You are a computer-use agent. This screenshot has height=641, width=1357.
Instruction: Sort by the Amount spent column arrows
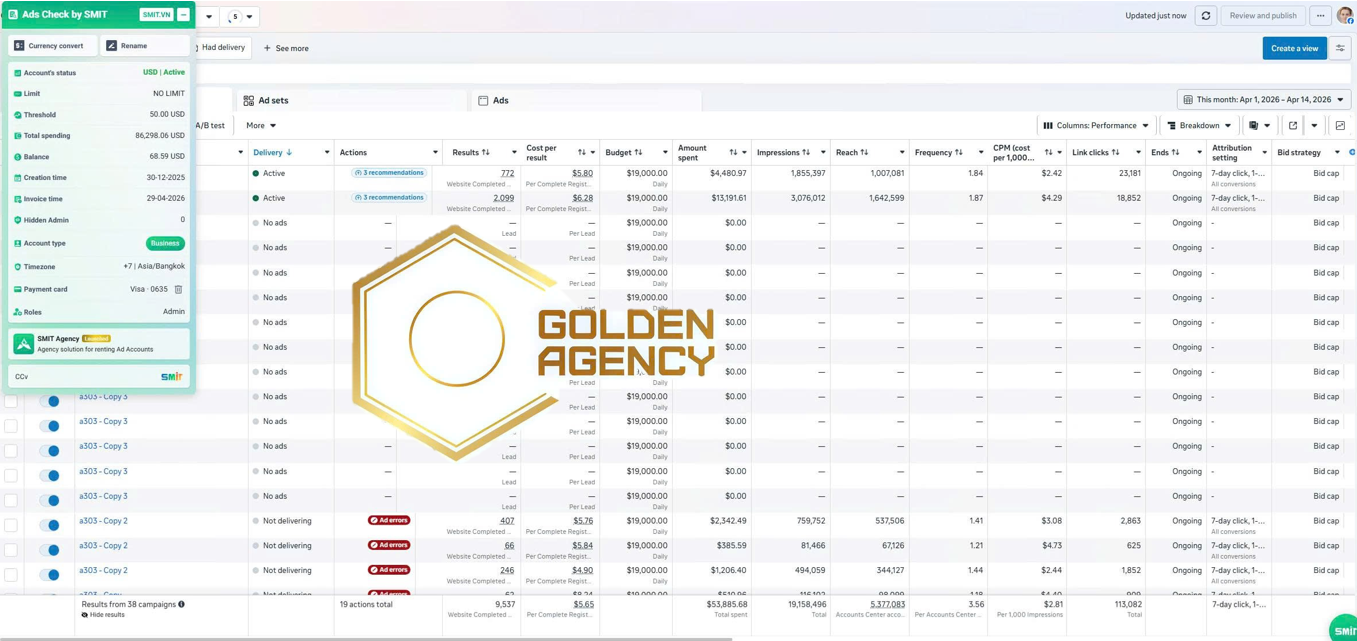[x=733, y=153]
